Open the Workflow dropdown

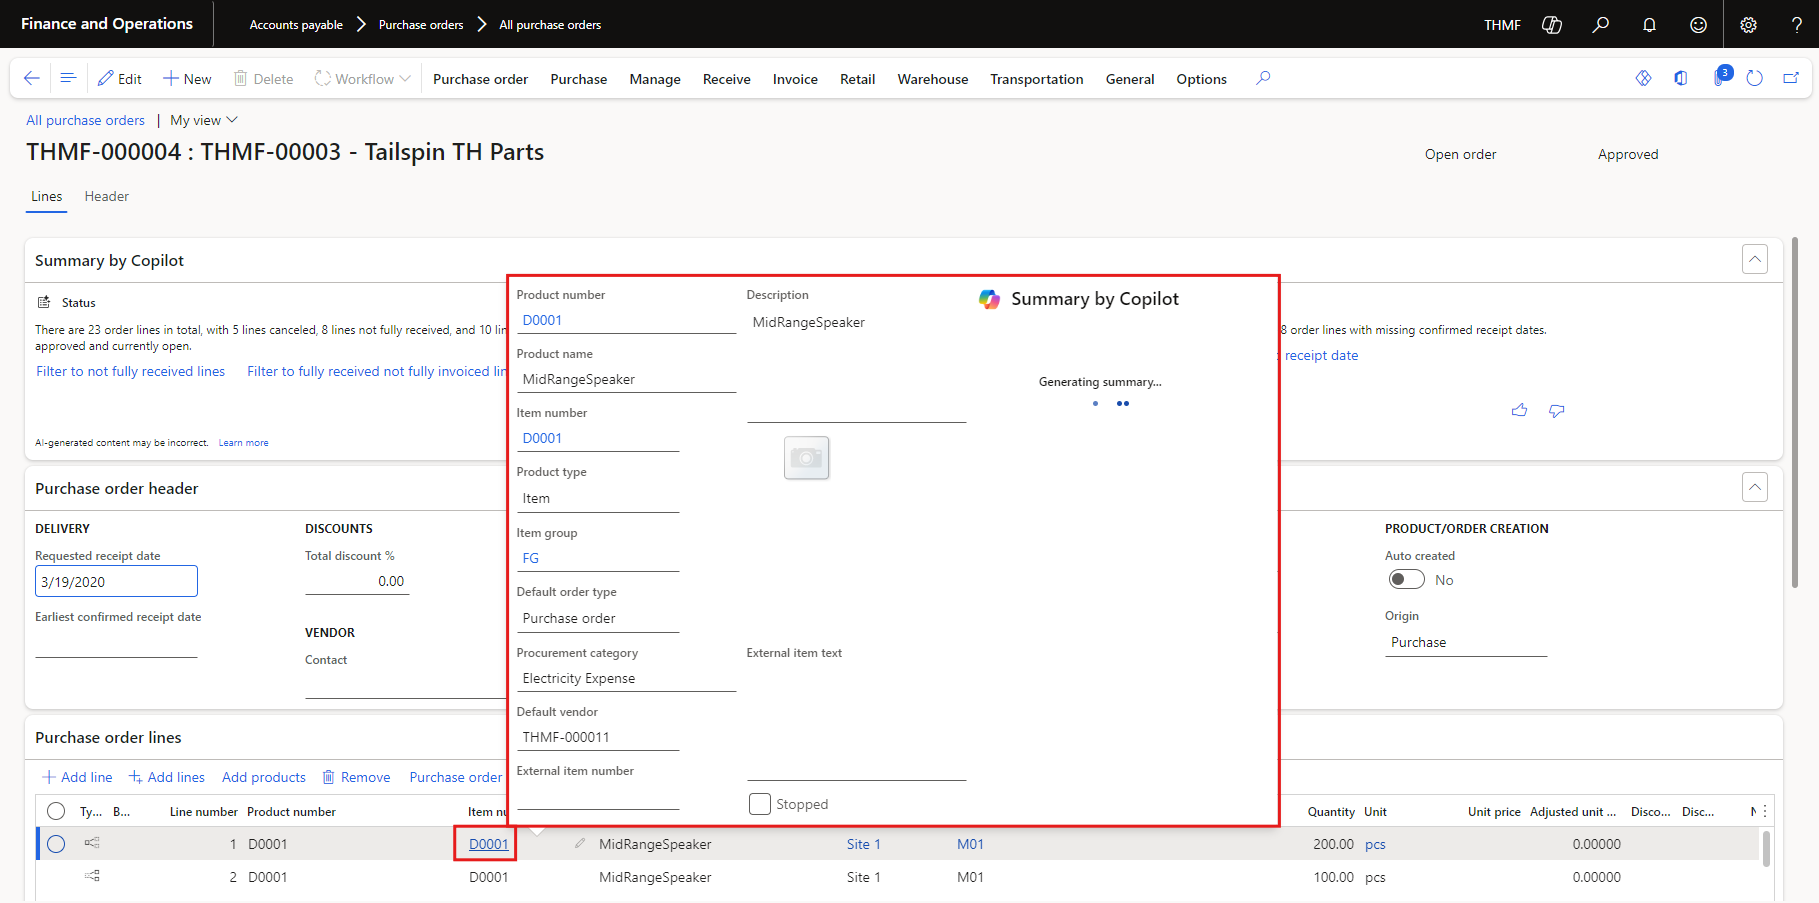pos(362,79)
